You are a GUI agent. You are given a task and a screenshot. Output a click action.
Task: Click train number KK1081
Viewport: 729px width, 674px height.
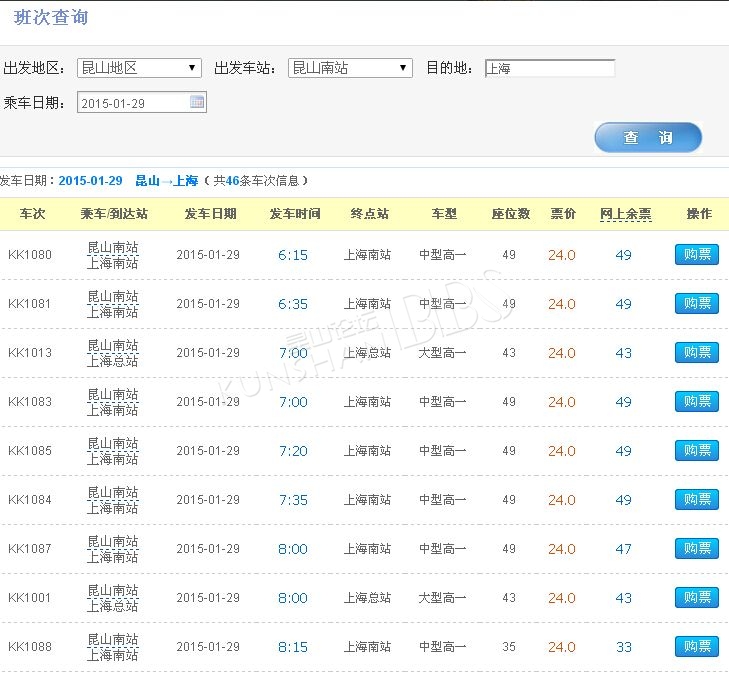point(30,304)
